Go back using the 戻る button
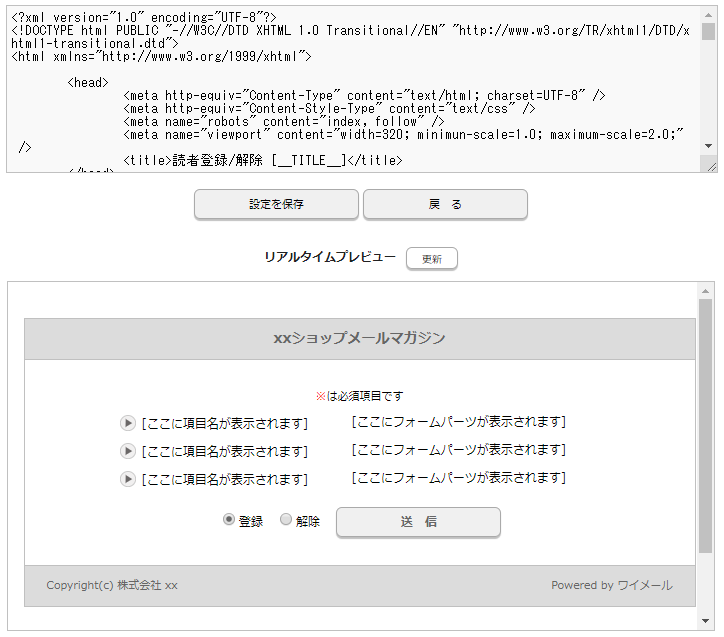The image size is (724, 637). point(445,204)
